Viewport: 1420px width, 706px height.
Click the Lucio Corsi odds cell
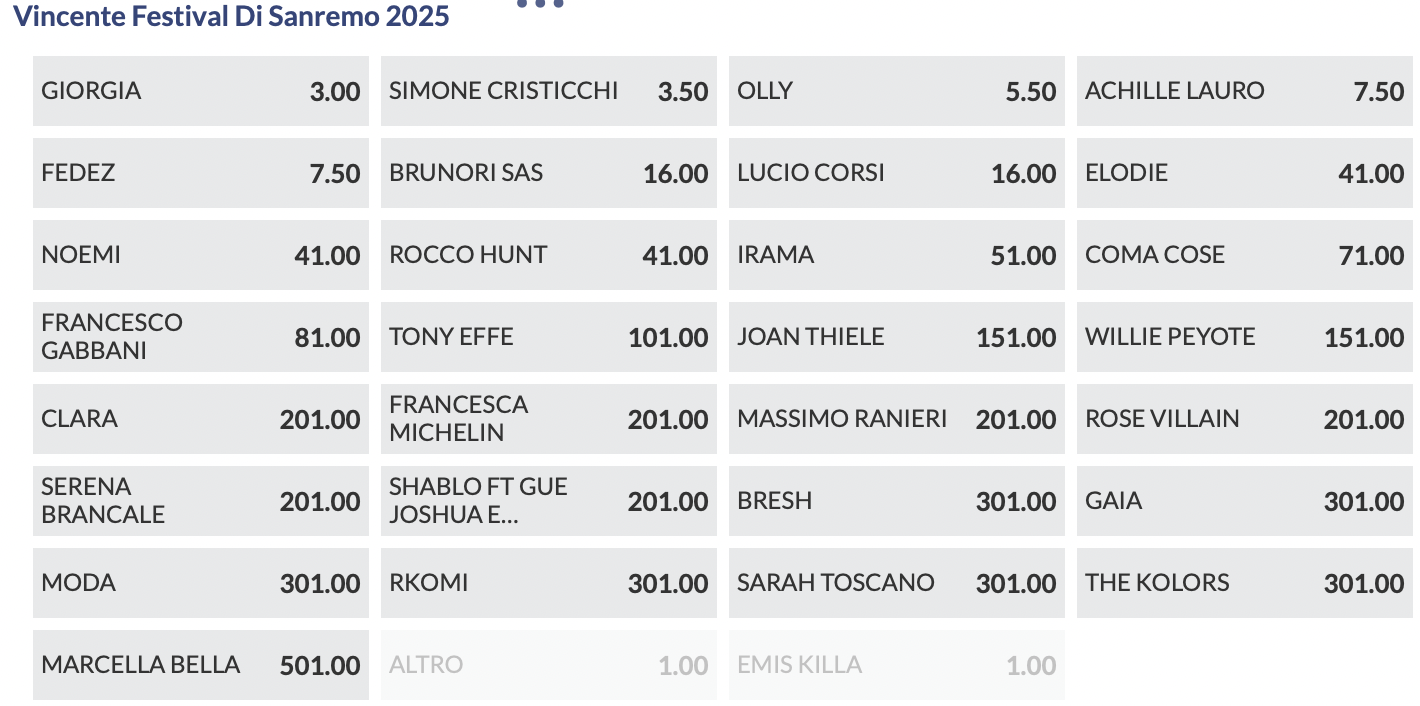tap(896, 173)
